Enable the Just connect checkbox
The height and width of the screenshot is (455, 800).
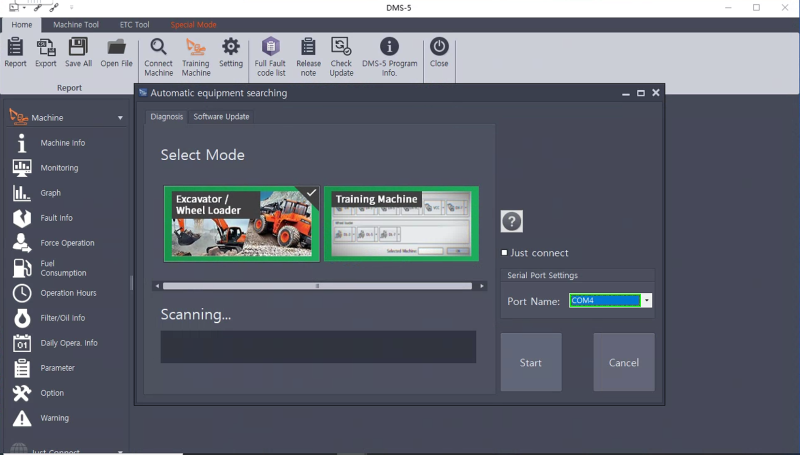pyautogui.click(x=505, y=253)
